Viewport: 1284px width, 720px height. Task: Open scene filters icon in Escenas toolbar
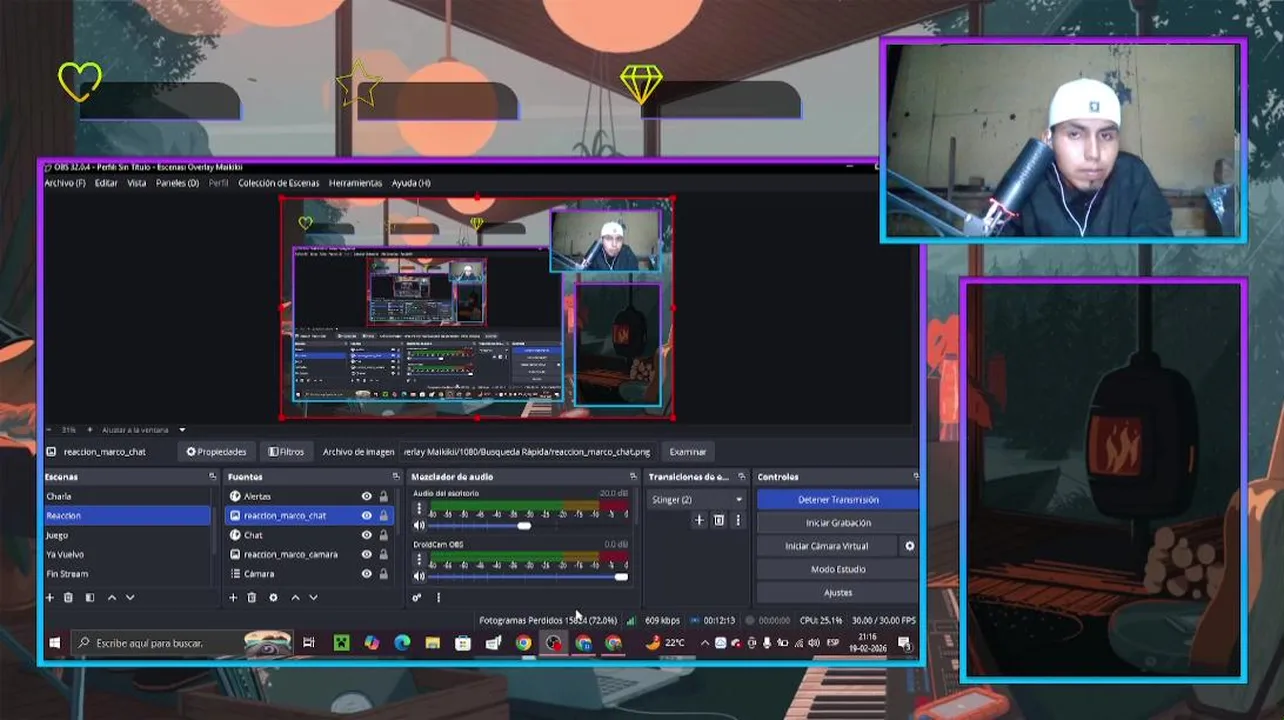coord(89,597)
